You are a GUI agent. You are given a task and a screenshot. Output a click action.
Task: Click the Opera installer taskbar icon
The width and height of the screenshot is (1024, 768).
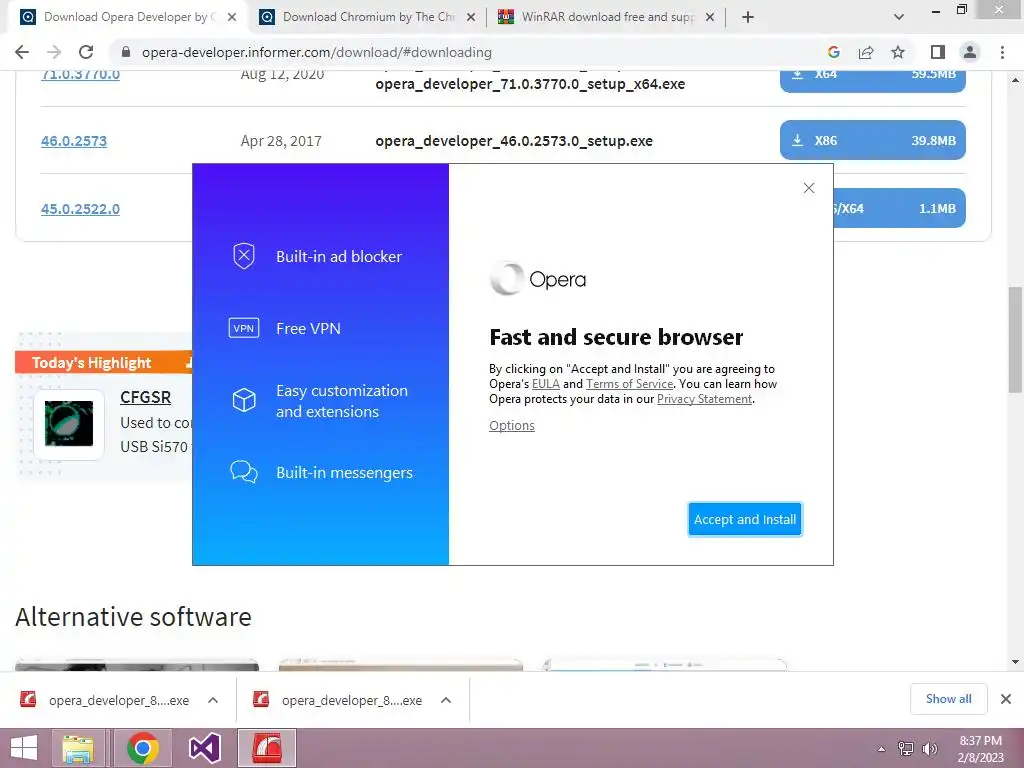pos(267,748)
